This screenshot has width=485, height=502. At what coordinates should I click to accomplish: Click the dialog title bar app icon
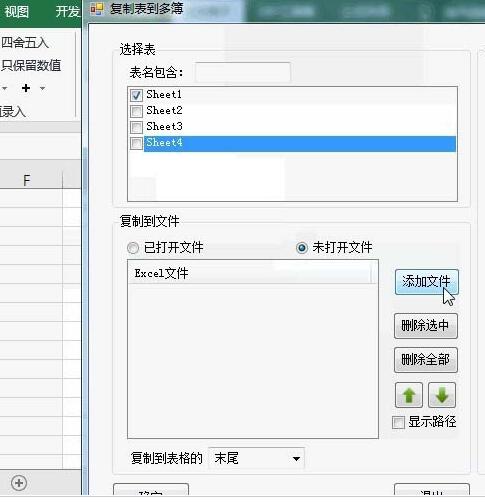97,9
